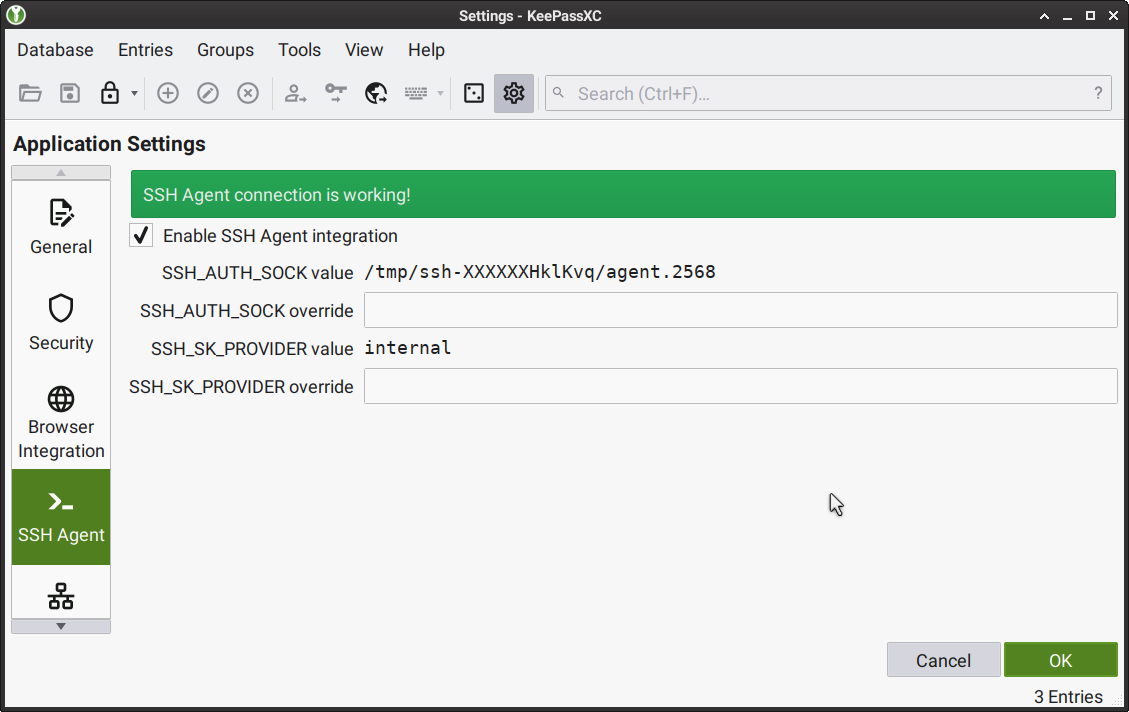Toggle the settings gear in the toolbar
The height and width of the screenshot is (712, 1129).
pyautogui.click(x=513, y=93)
